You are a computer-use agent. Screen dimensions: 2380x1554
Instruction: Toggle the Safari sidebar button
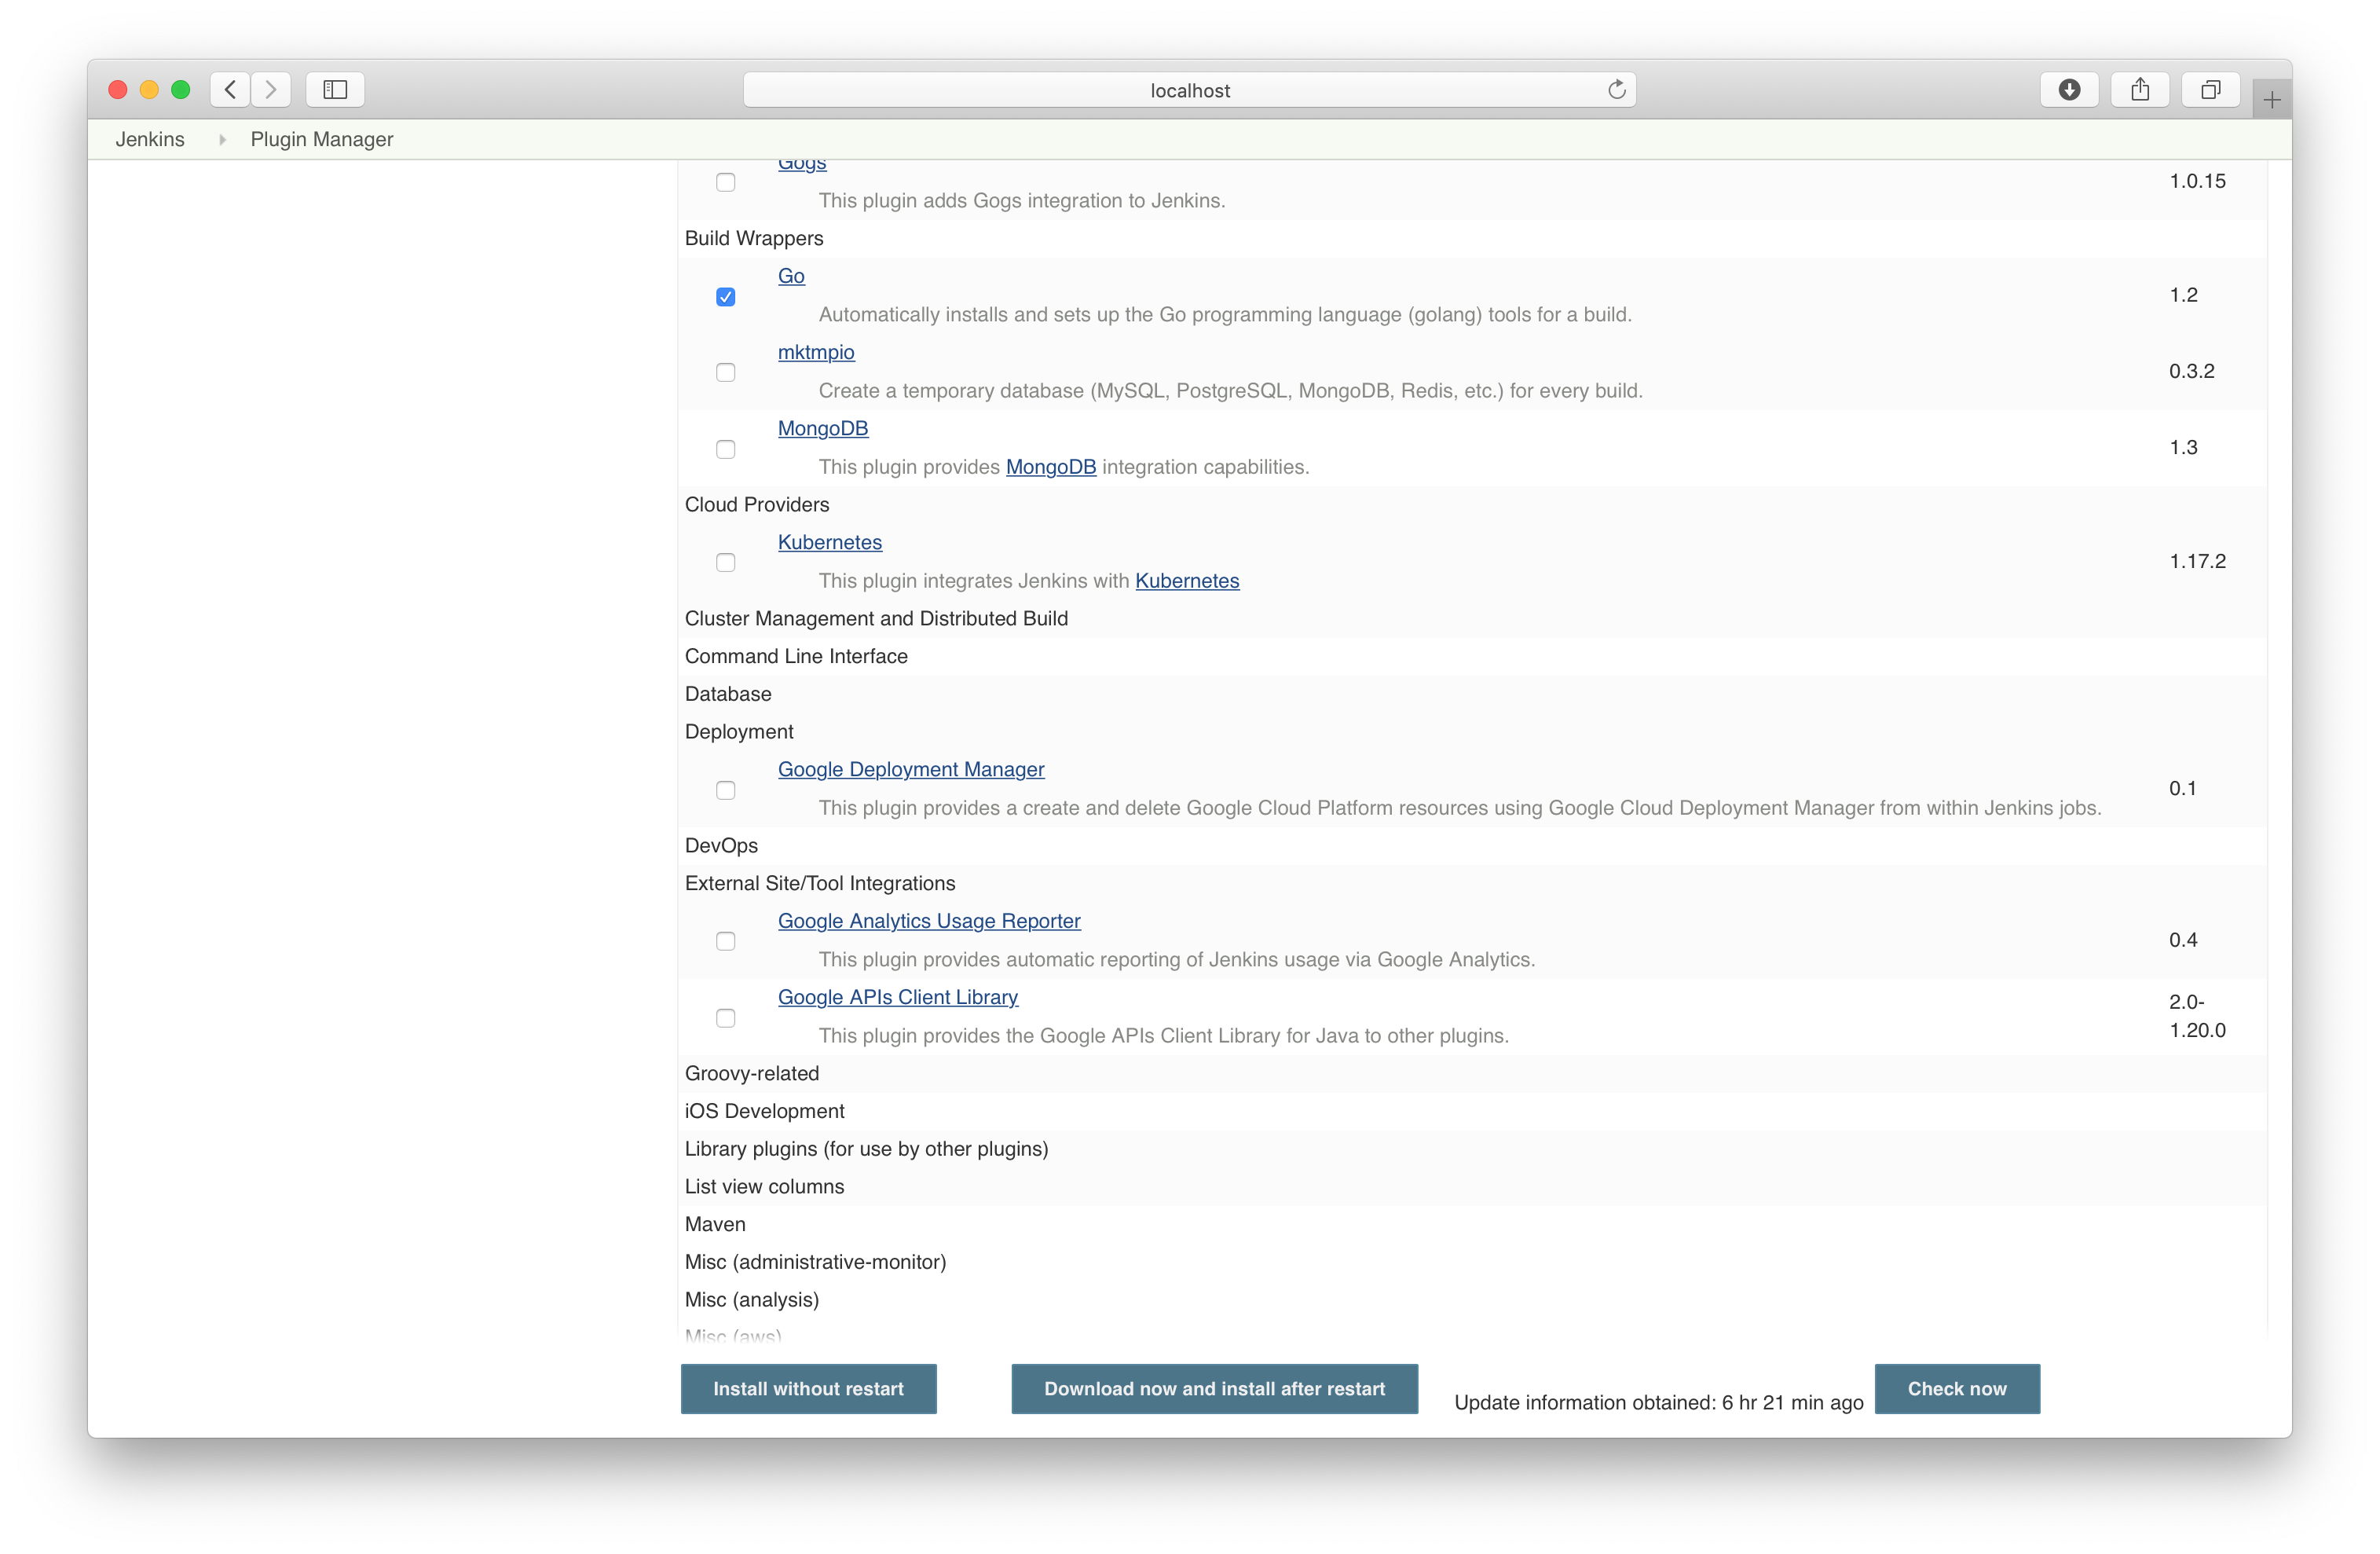coord(335,90)
